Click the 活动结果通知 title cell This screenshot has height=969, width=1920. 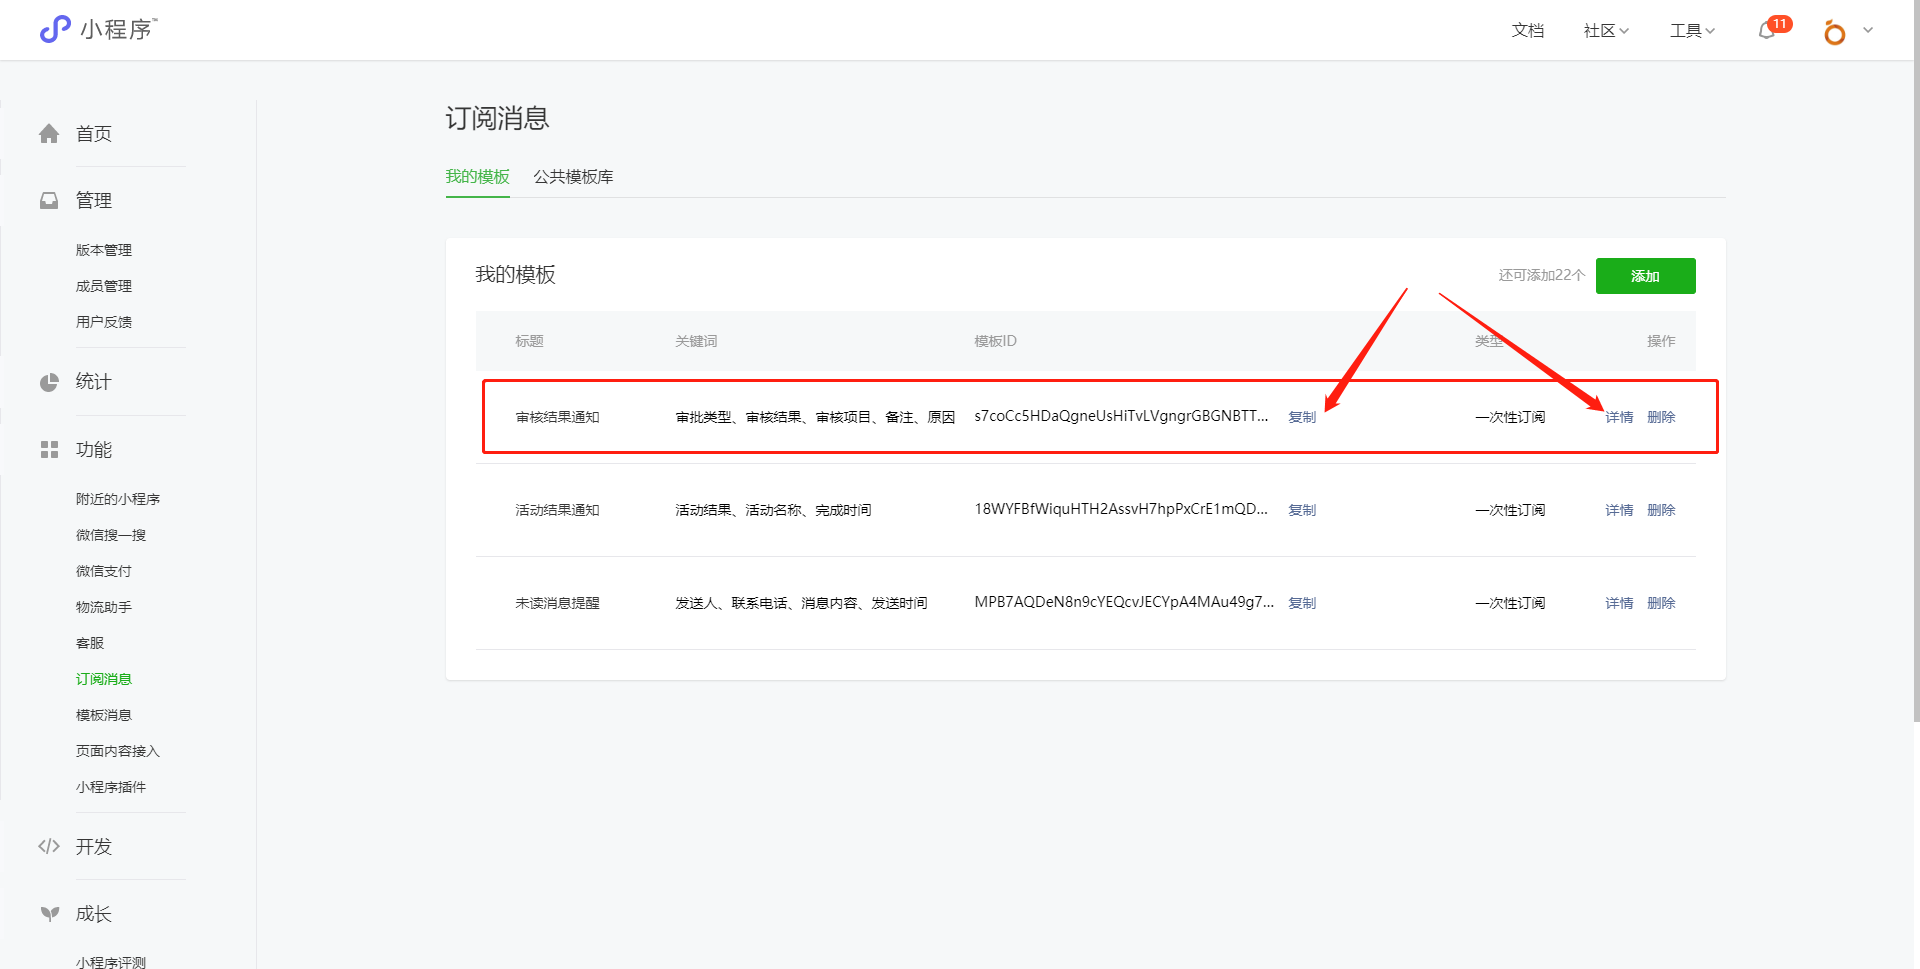557,510
